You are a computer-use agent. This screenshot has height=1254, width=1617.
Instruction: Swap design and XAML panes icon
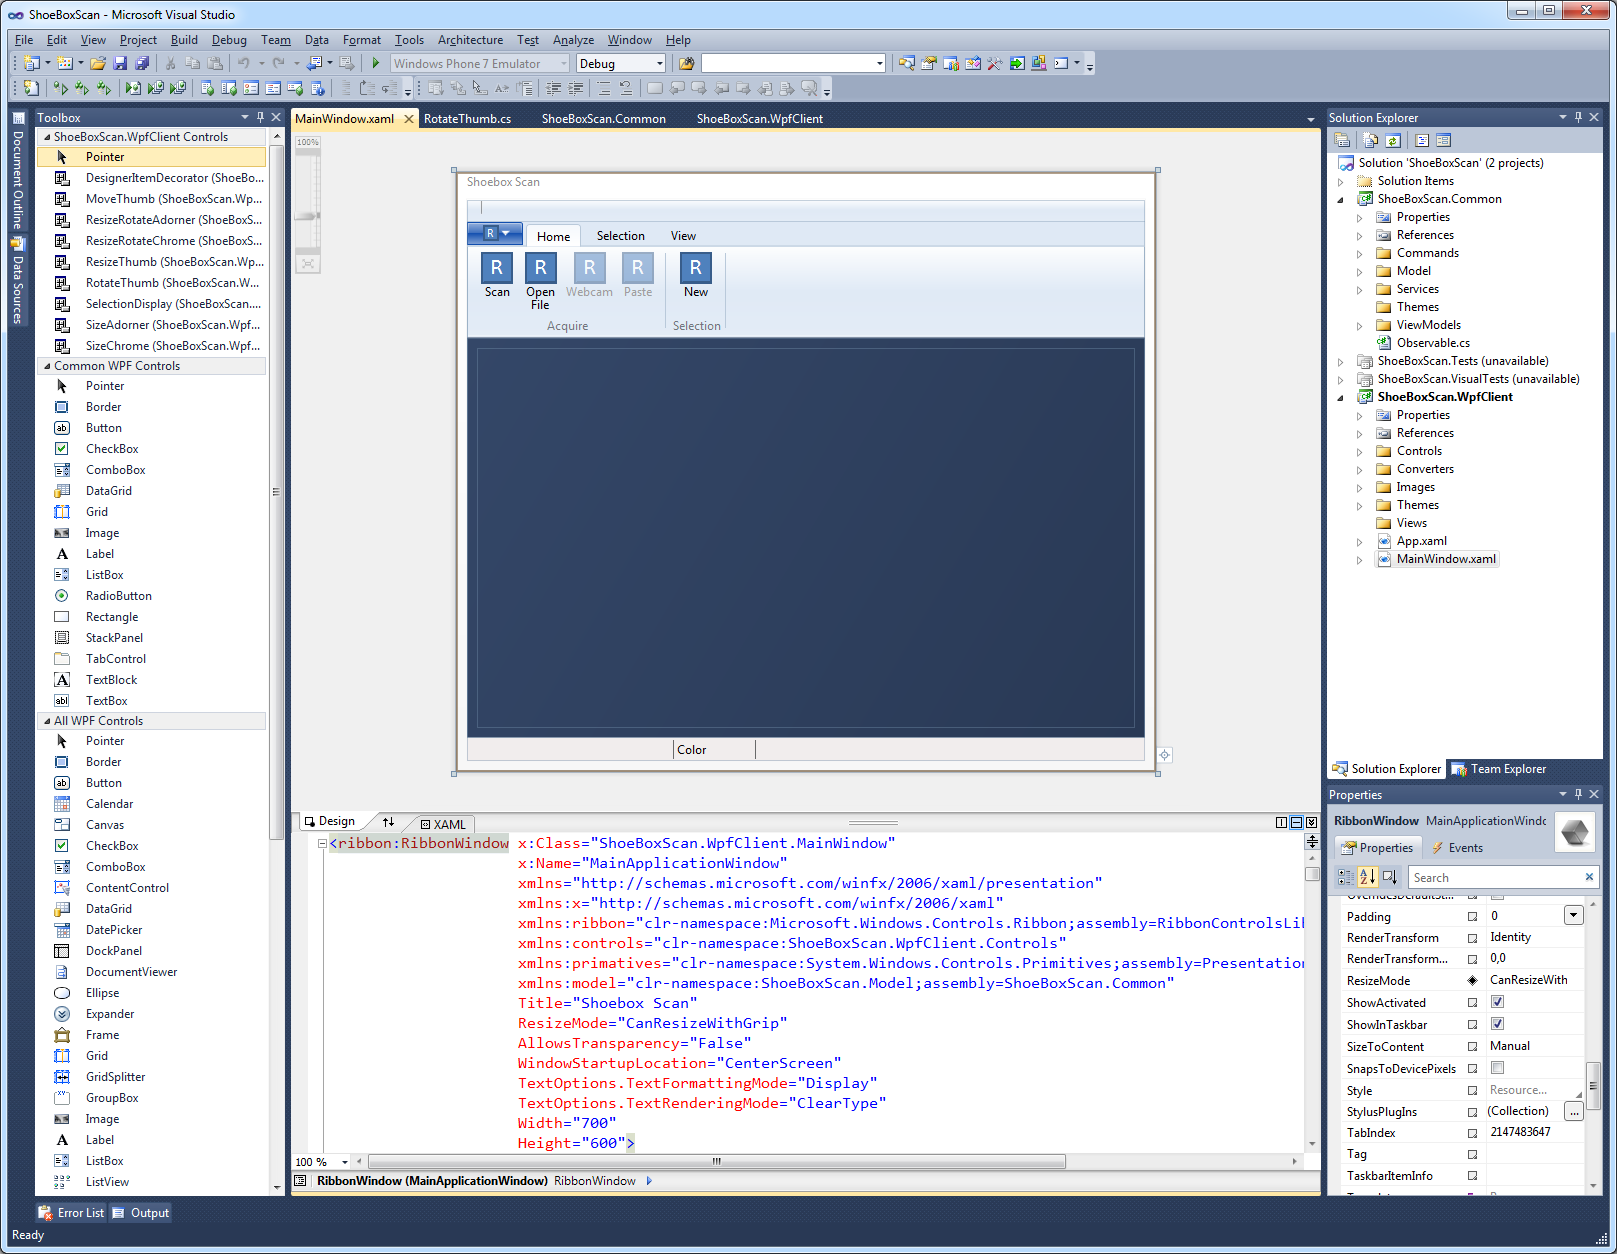click(x=388, y=822)
